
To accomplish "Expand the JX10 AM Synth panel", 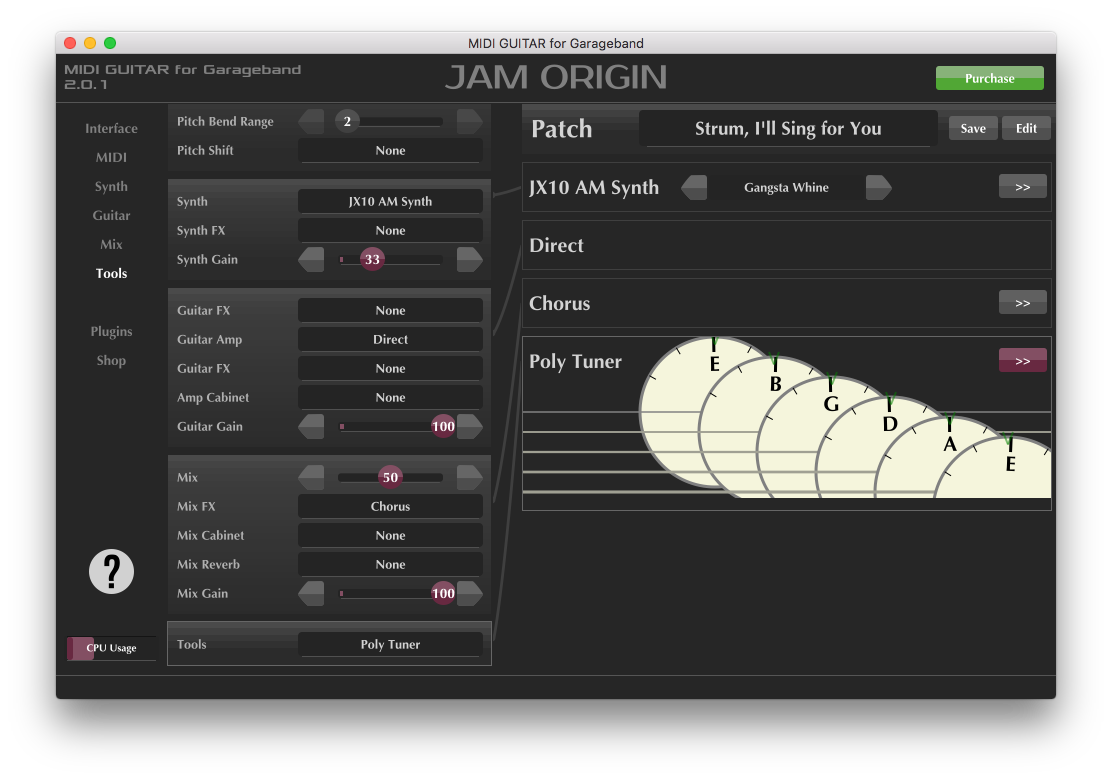I will pos(1023,187).
